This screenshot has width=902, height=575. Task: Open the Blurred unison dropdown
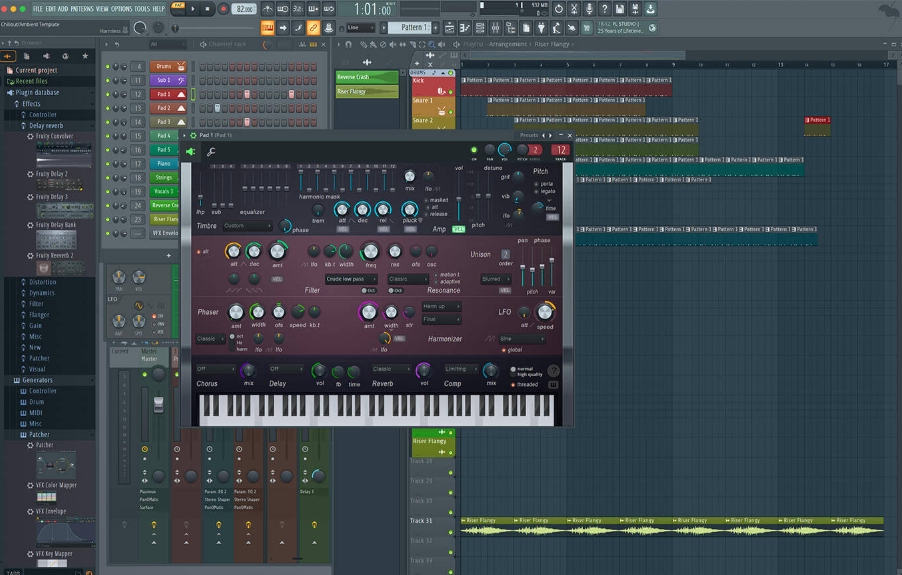pyautogui.click(x=496, y=279)
